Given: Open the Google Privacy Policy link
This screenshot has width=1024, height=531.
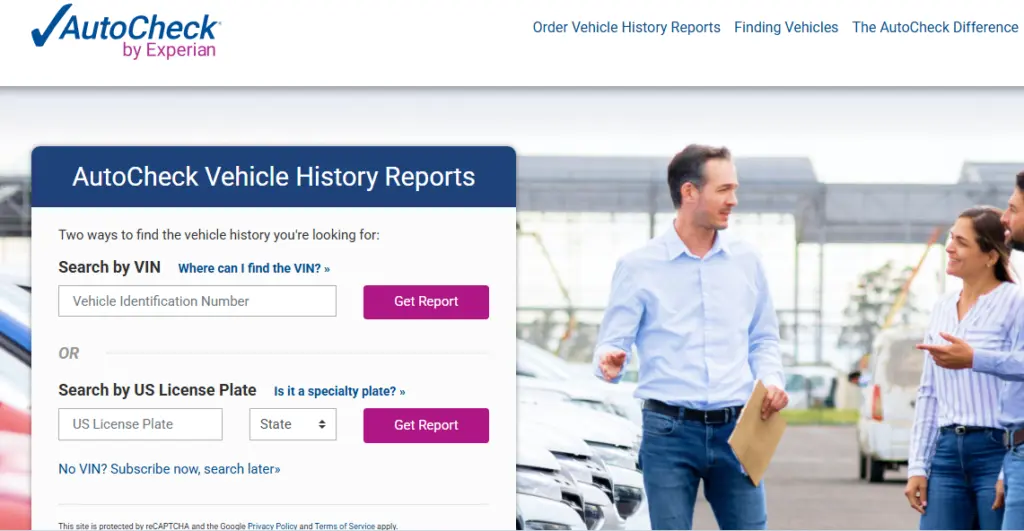Looking at the screenshot, I should pyautogui.click(x=272, y=526).
